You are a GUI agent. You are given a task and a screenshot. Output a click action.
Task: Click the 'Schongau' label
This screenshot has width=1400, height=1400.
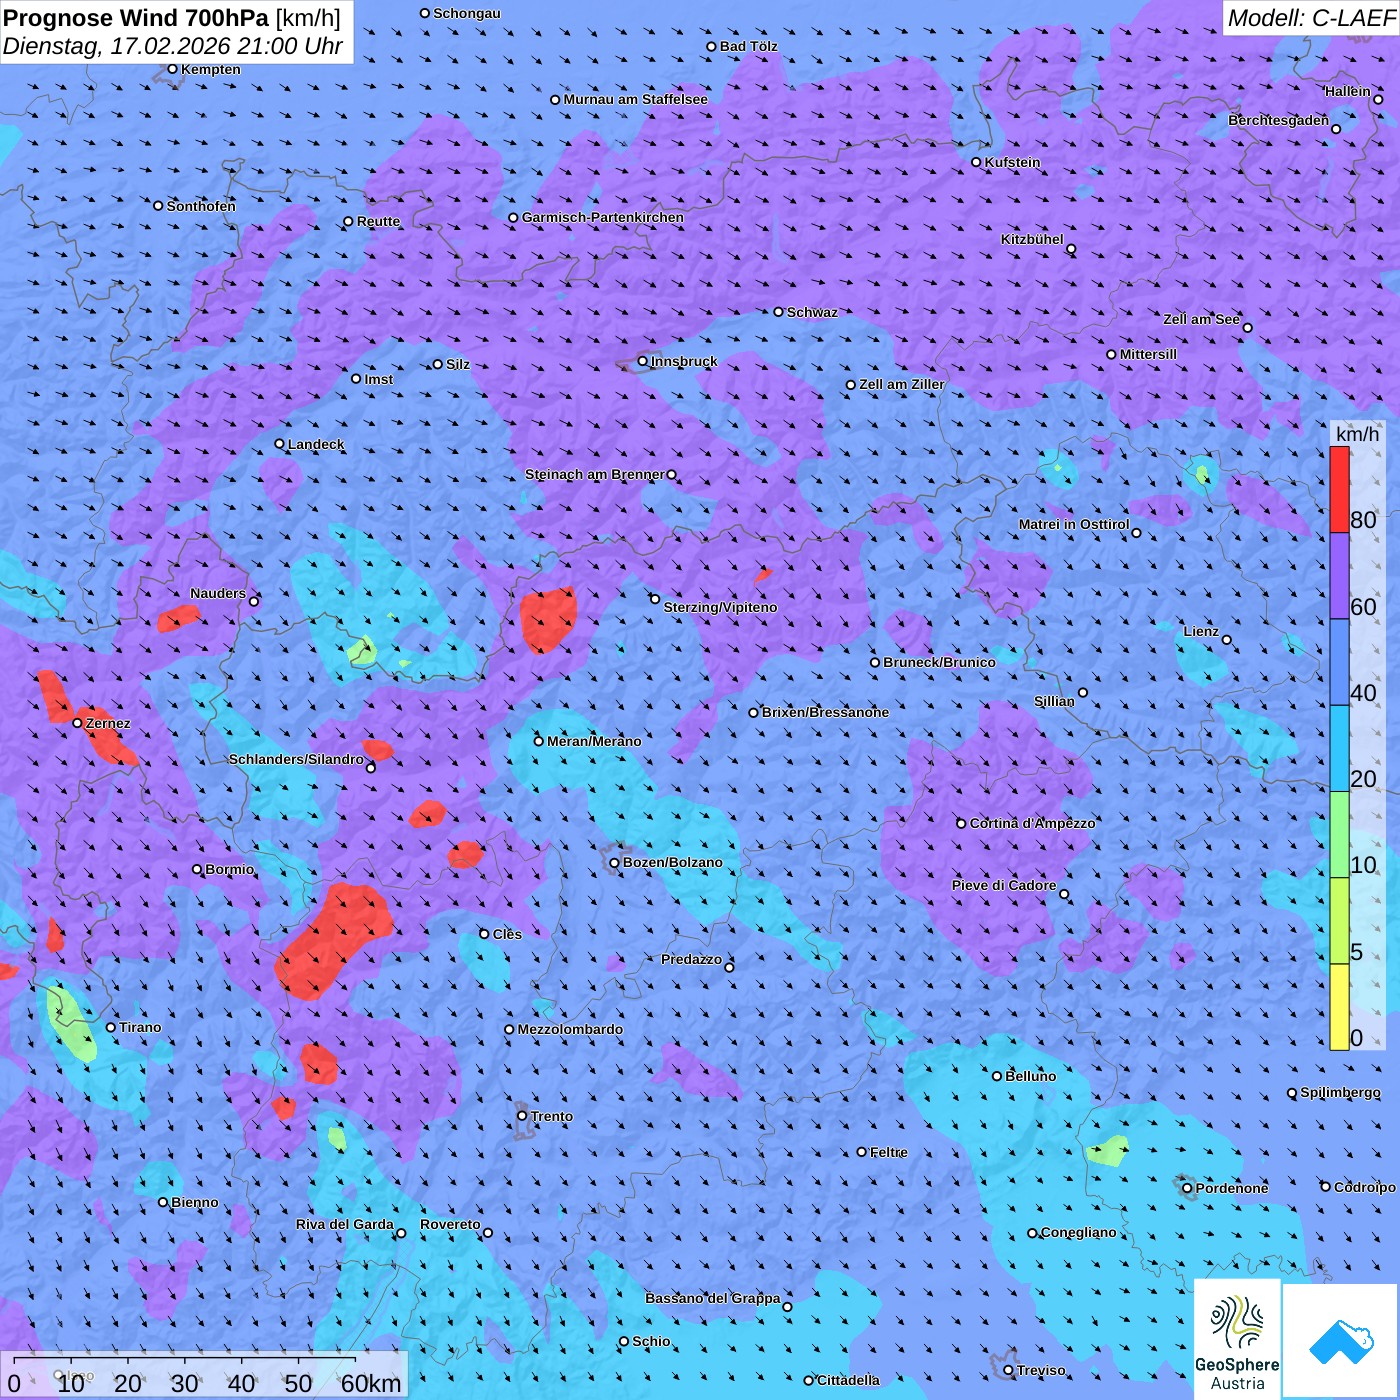pyautogui.click(x=466, y=13)
